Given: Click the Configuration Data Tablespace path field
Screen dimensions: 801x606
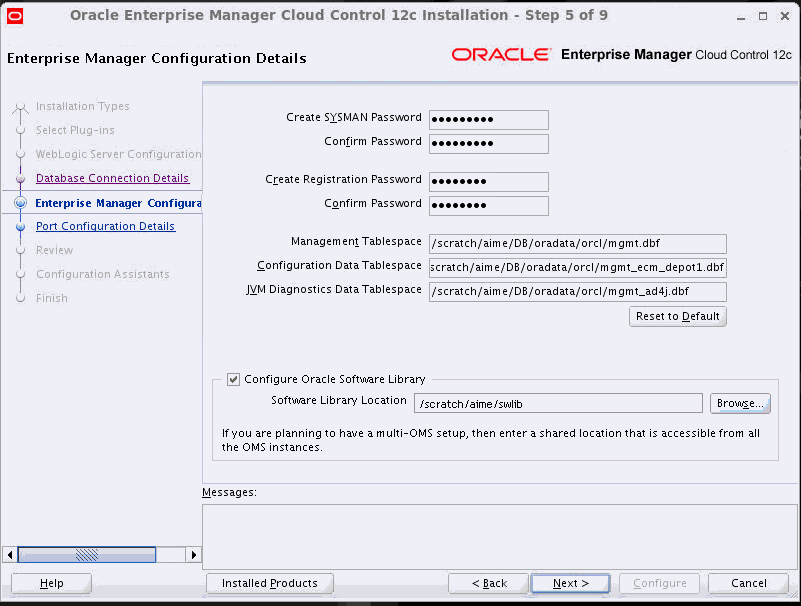Looking at the screenshot, I should point(578,268).
